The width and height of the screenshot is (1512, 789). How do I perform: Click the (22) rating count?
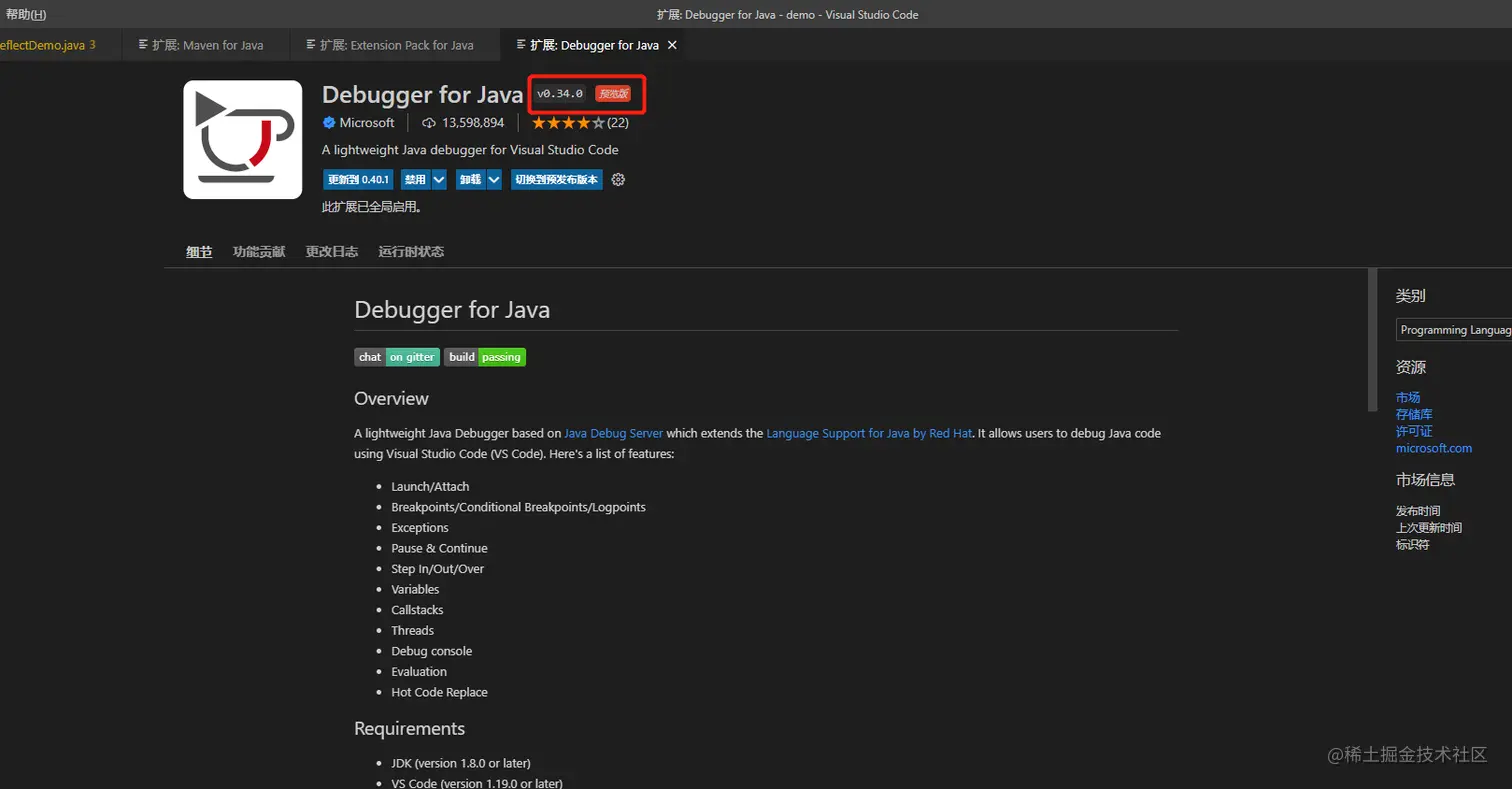point(618,123)
